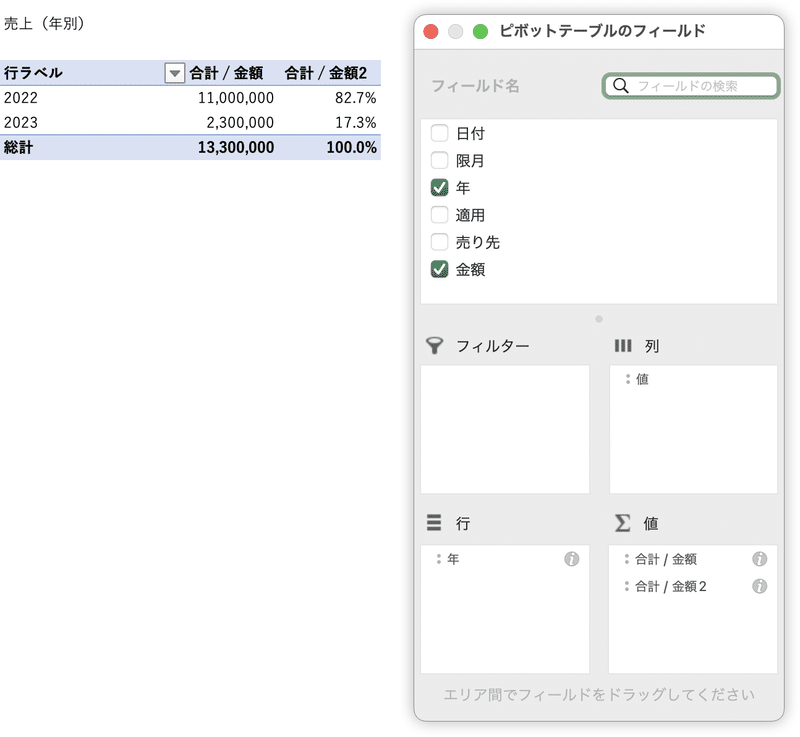Viewport: 800px width, 737px height.
Task: Click the panel divider dot handle
Action: [x=599, y=319]
